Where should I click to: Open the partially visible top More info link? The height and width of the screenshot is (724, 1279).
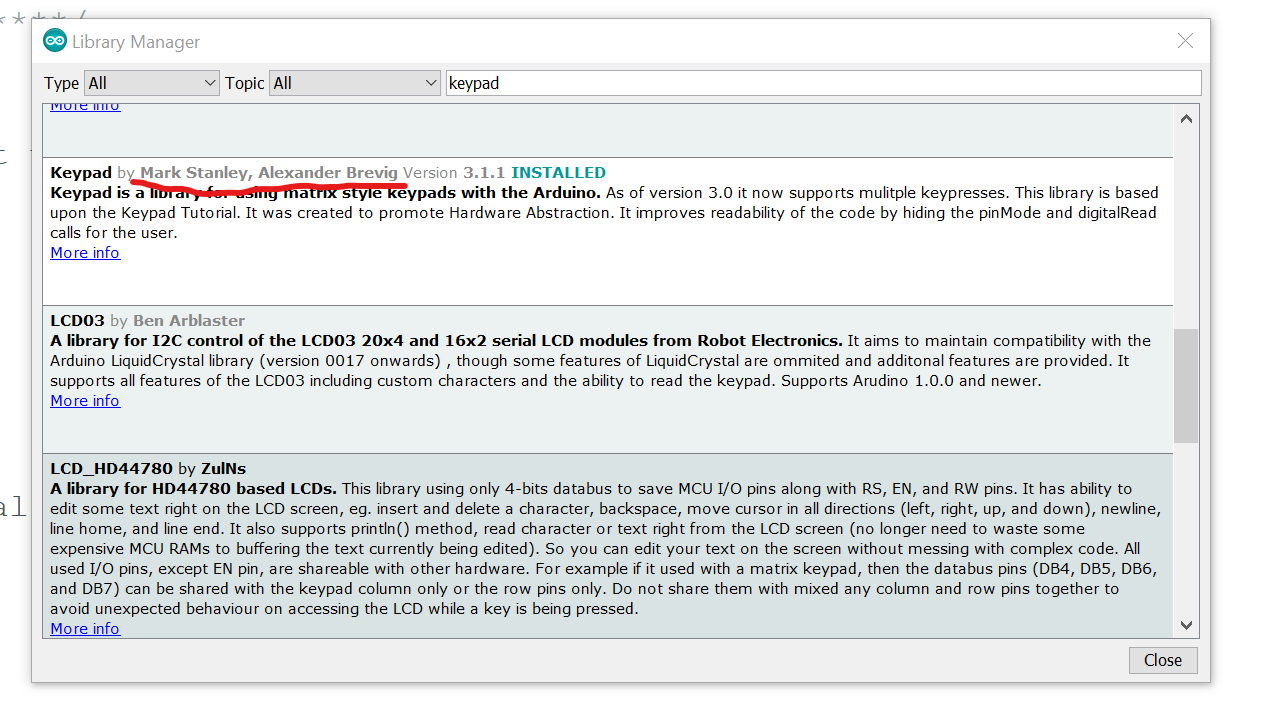coord(85,106)
